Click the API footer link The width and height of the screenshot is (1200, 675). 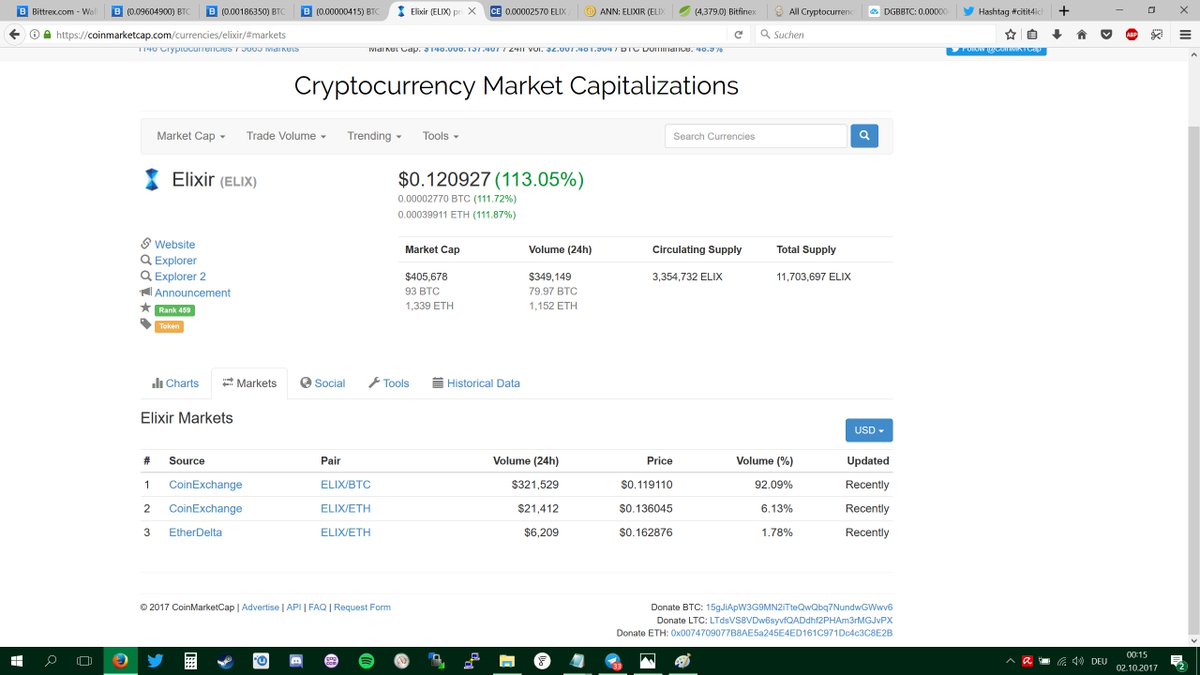coord(294,607)
